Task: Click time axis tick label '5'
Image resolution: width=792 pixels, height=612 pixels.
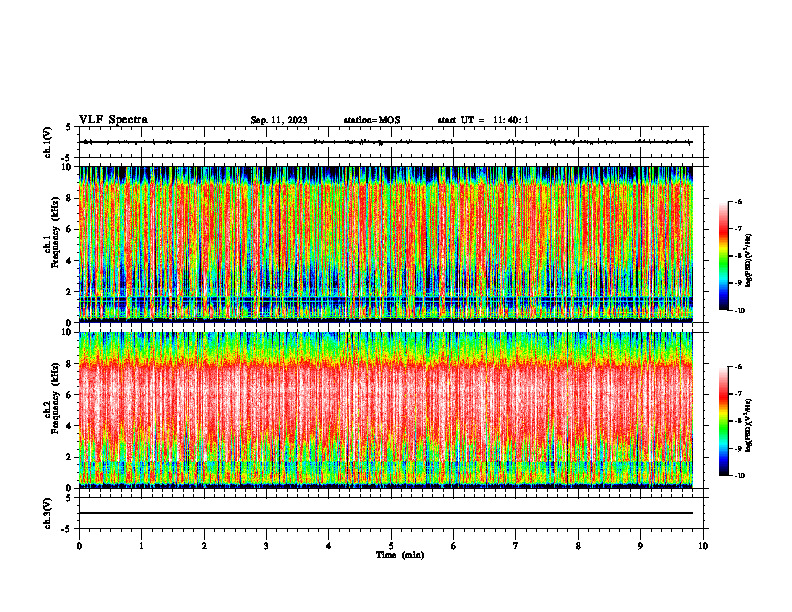Action: click(x=391, y=546)
